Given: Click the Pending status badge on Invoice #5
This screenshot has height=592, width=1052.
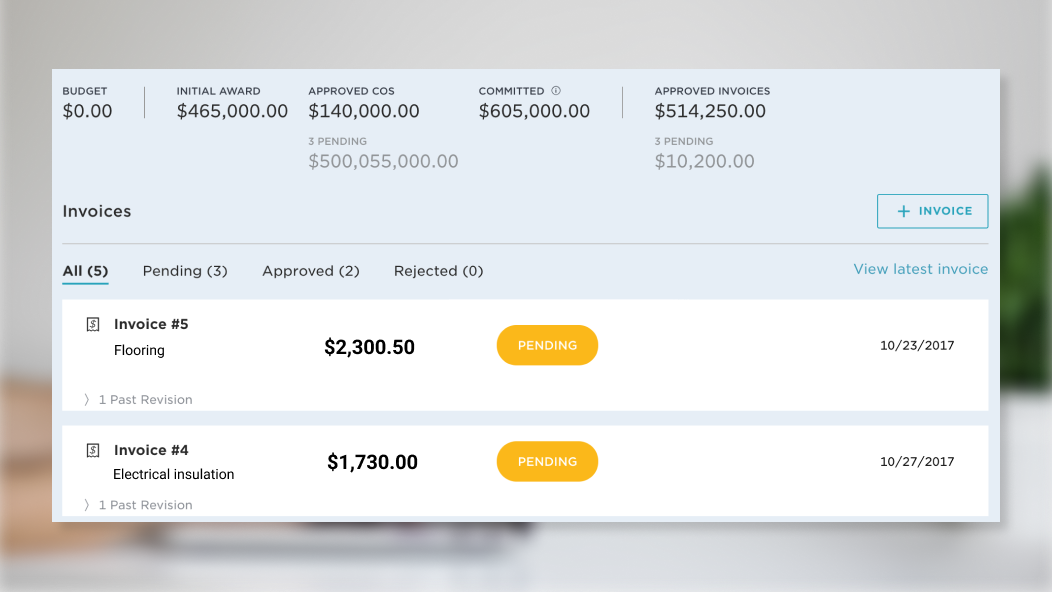Looking at the screenshot, I should [x=547, y=345].
